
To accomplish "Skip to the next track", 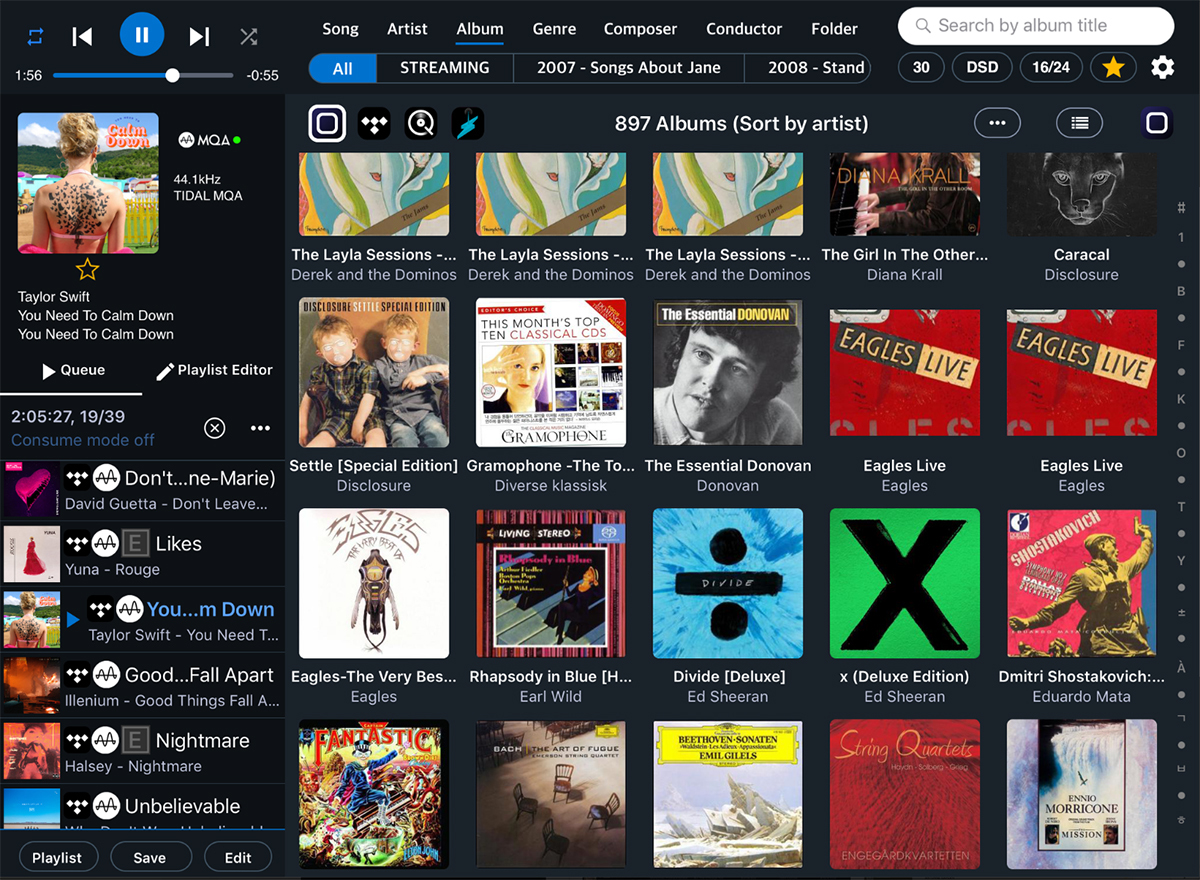I will coord(199,37).
